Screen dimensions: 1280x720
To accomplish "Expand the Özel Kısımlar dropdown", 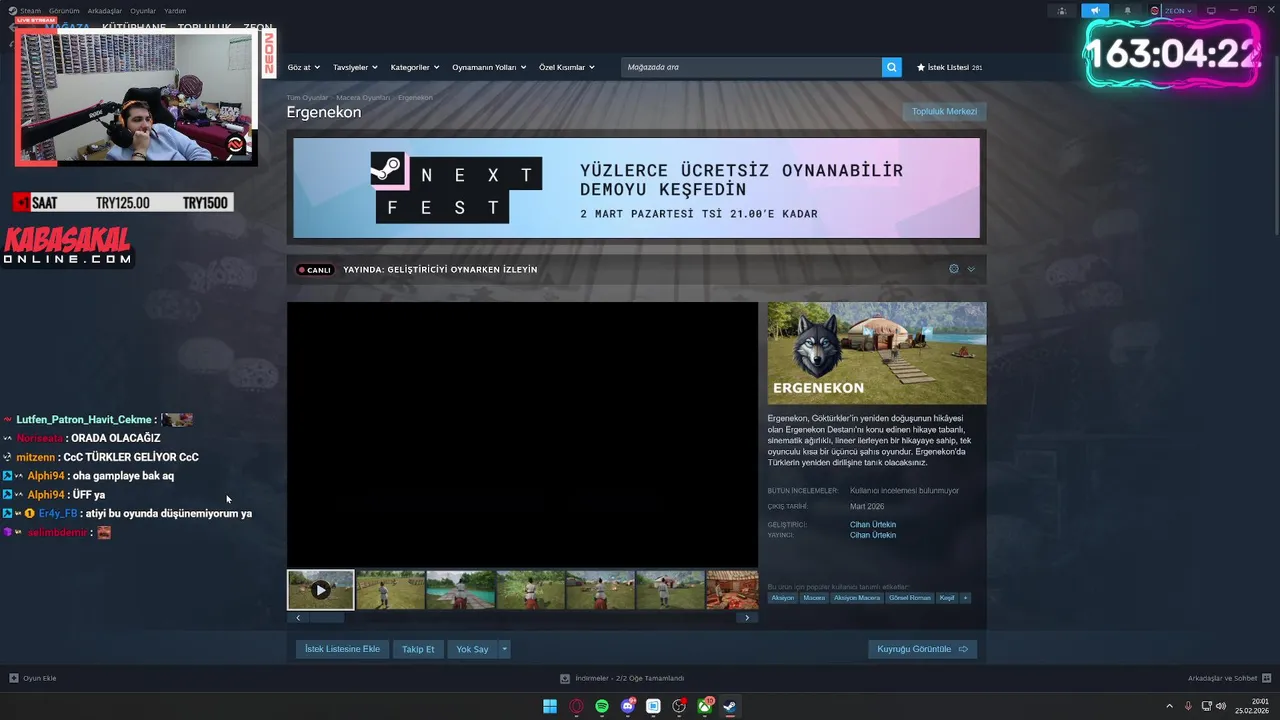I will 567,67.
